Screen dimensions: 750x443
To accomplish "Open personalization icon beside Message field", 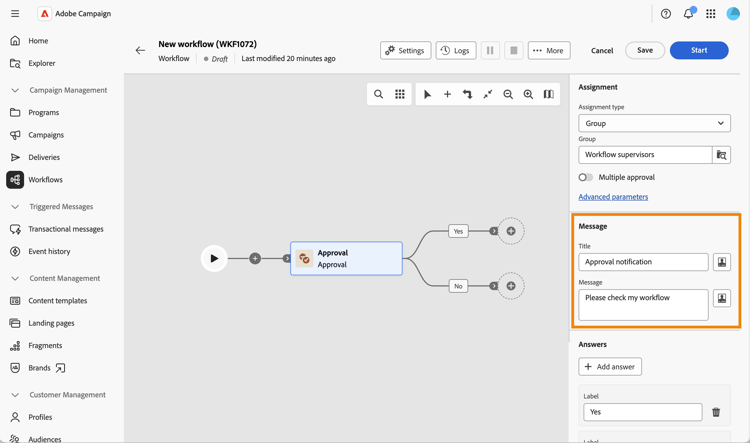I will (x=722, y=298).
